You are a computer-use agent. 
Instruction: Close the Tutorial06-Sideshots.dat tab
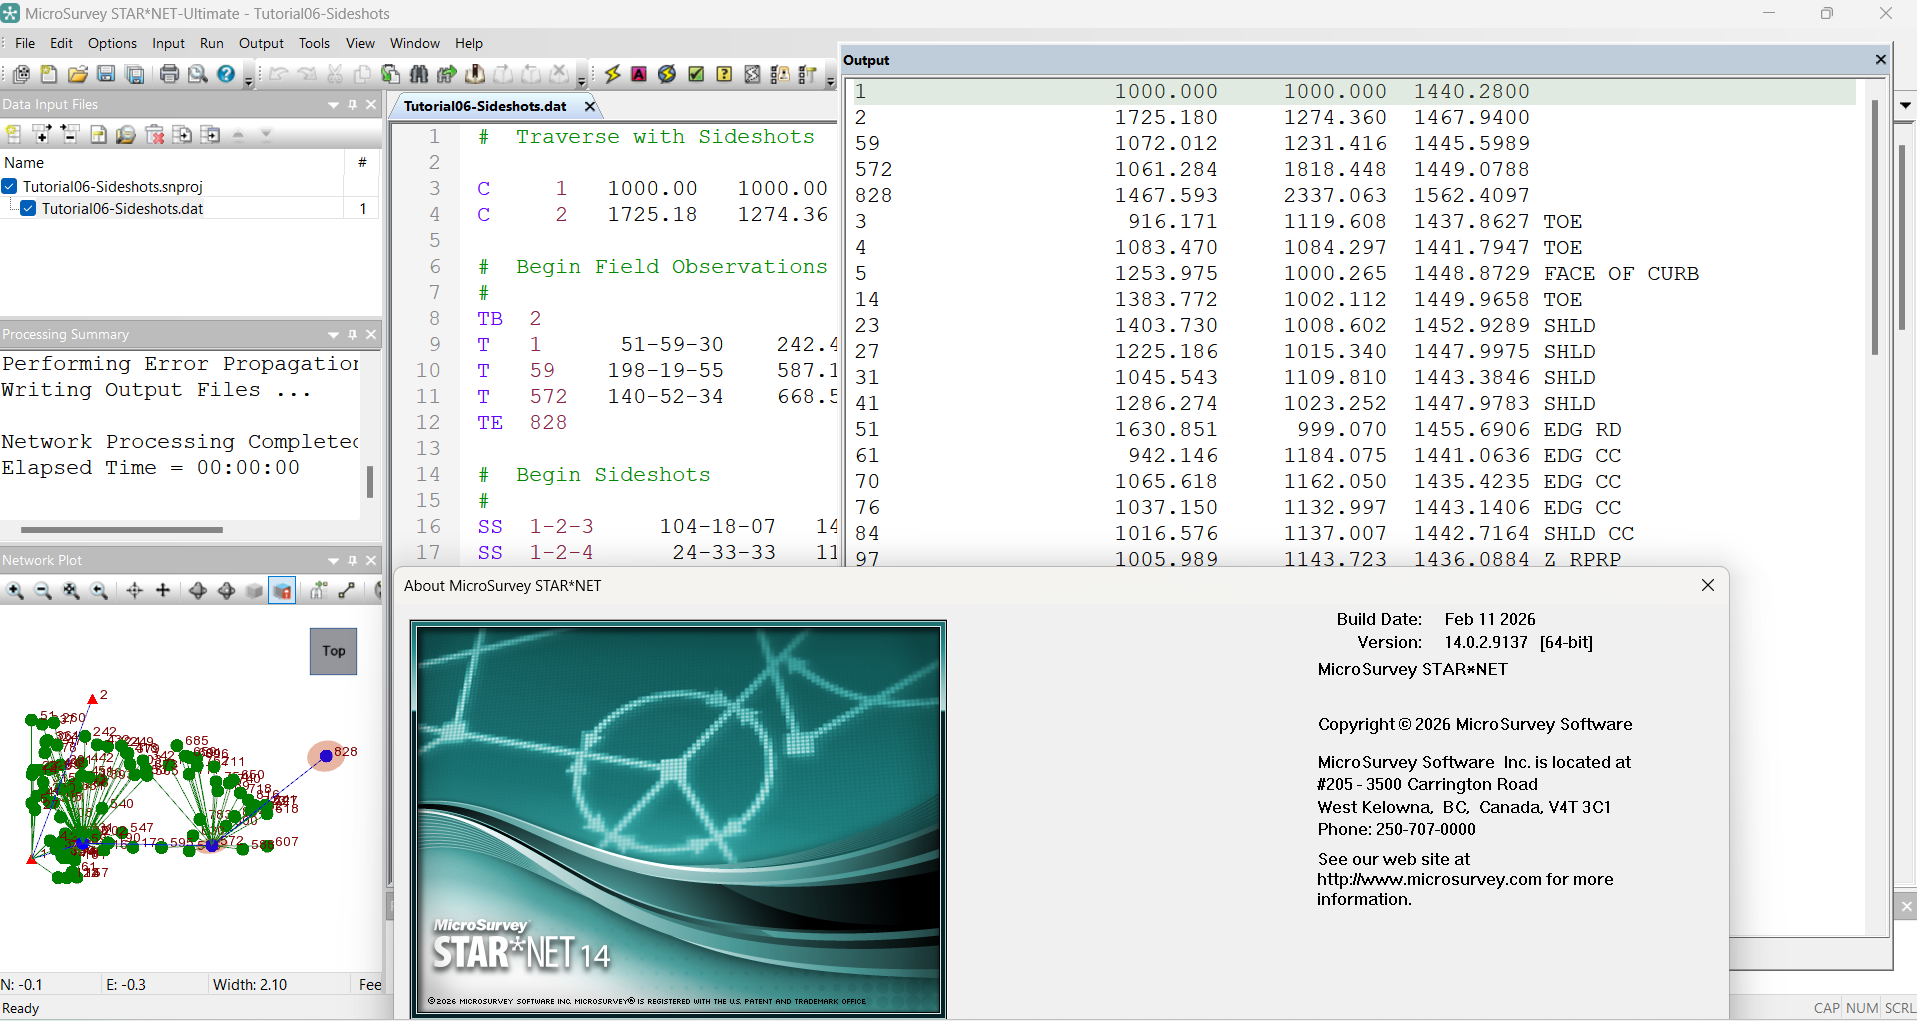(x=589, y=106)
